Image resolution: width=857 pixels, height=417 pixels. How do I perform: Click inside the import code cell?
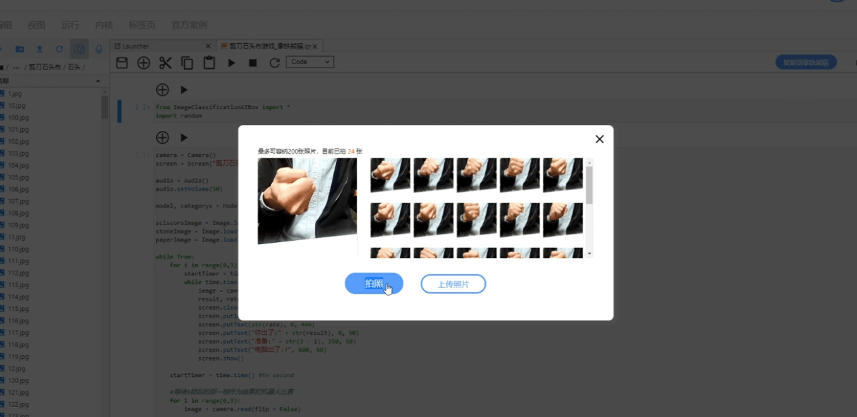click(x=503, y=111)
